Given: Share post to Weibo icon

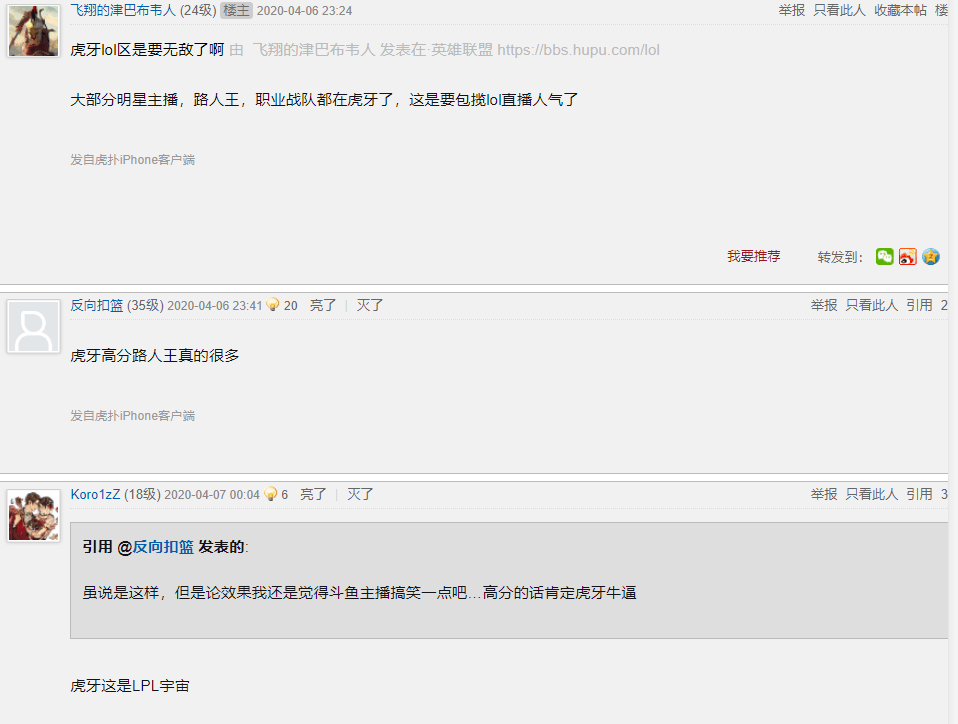Looking at the screenshot, I should coord(907,257).
